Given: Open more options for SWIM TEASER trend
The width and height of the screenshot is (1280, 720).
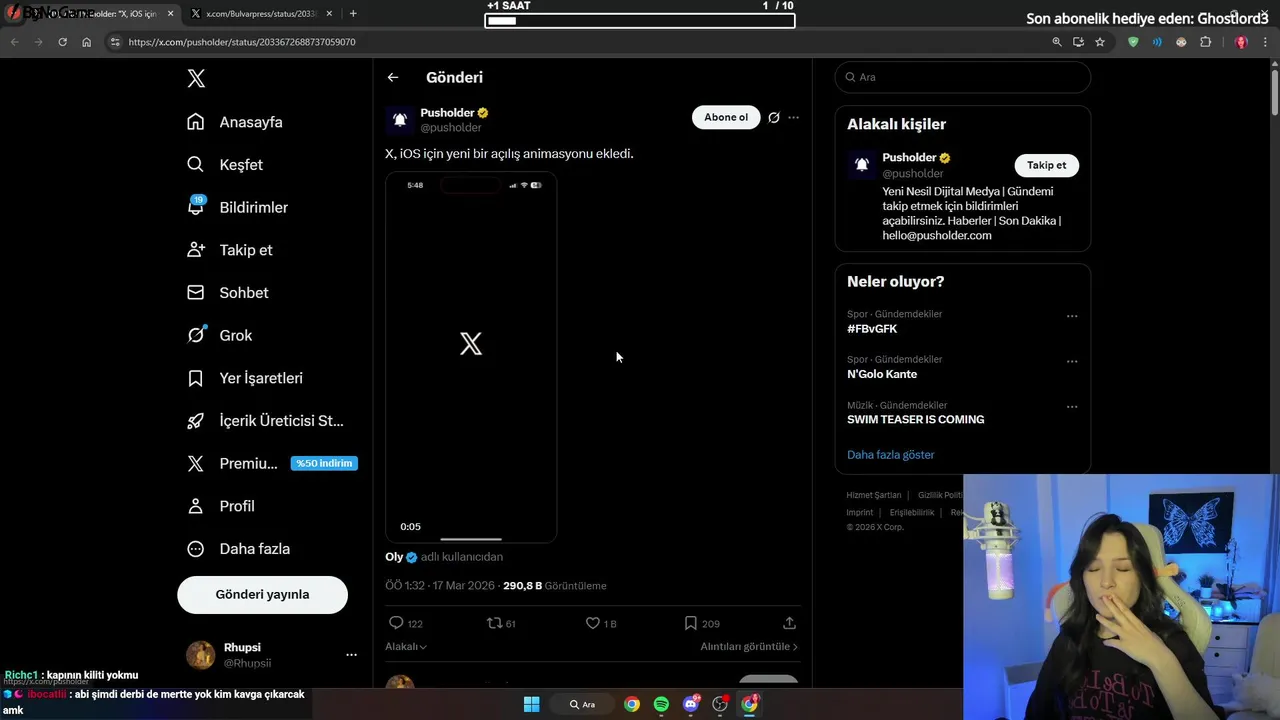Looking at the screenshot, I should (x=1072, y=407).
